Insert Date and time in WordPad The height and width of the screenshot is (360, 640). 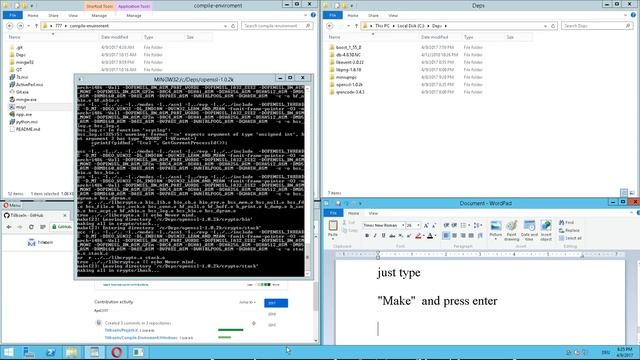tap(529, 230)
